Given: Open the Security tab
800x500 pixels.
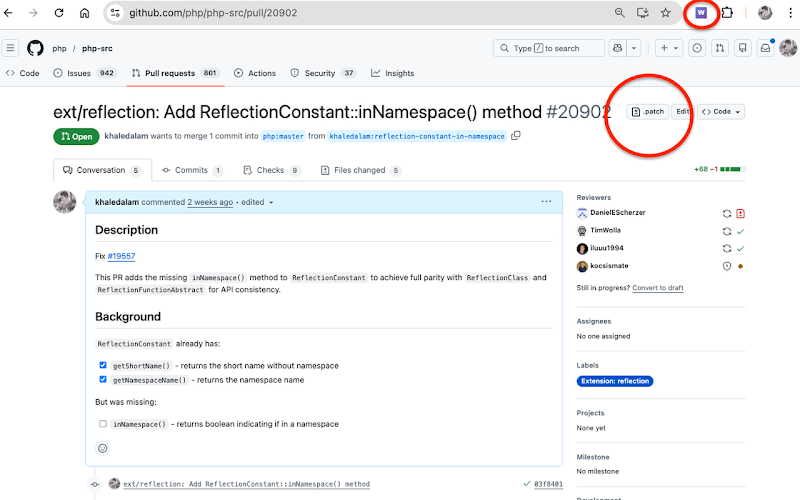Looking at the screenshot, I should point(323,73).
